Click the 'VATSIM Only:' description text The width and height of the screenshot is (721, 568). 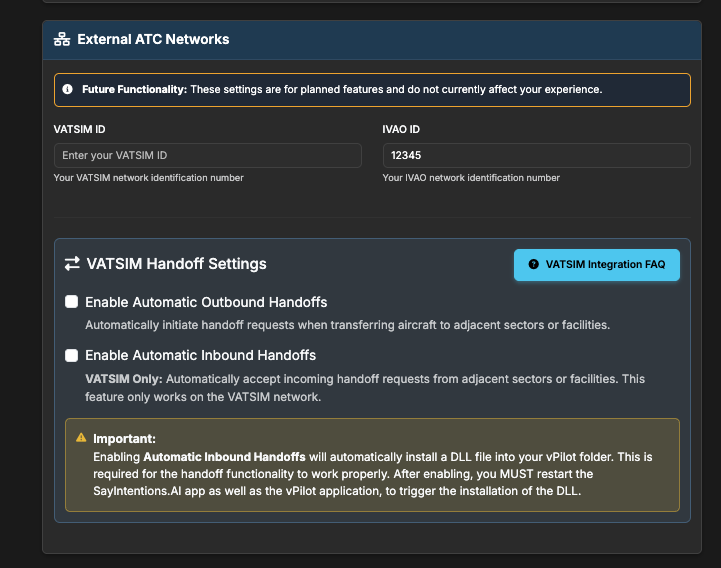click(x=365, y=388)
